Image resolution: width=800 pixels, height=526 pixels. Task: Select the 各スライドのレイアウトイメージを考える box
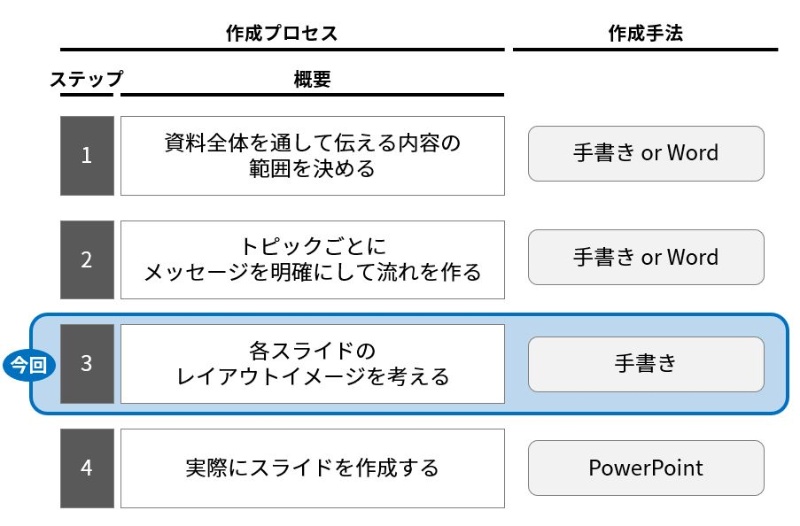click(312, 364)
